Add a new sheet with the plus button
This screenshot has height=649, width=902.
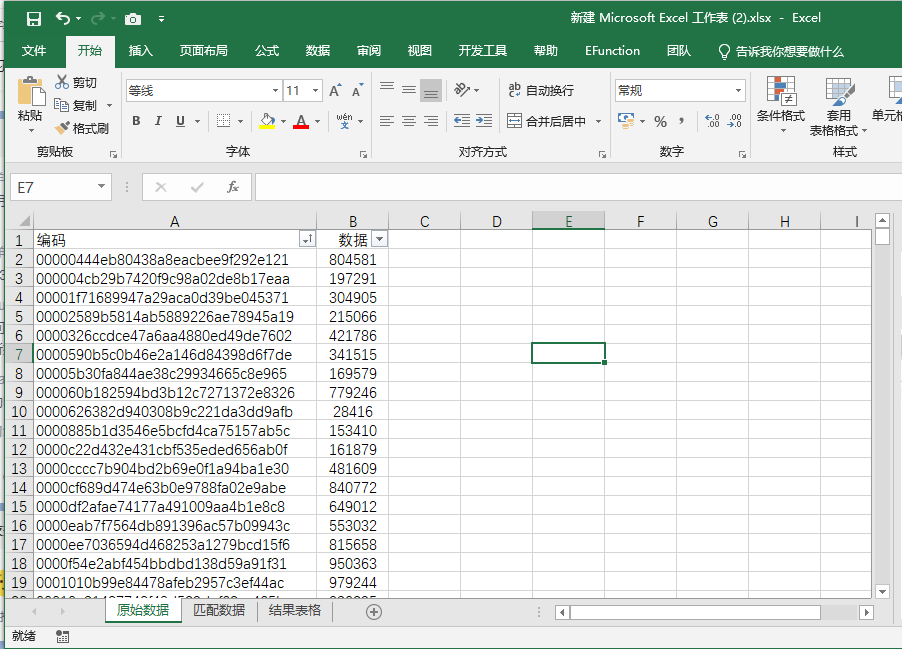click(374, 612)
